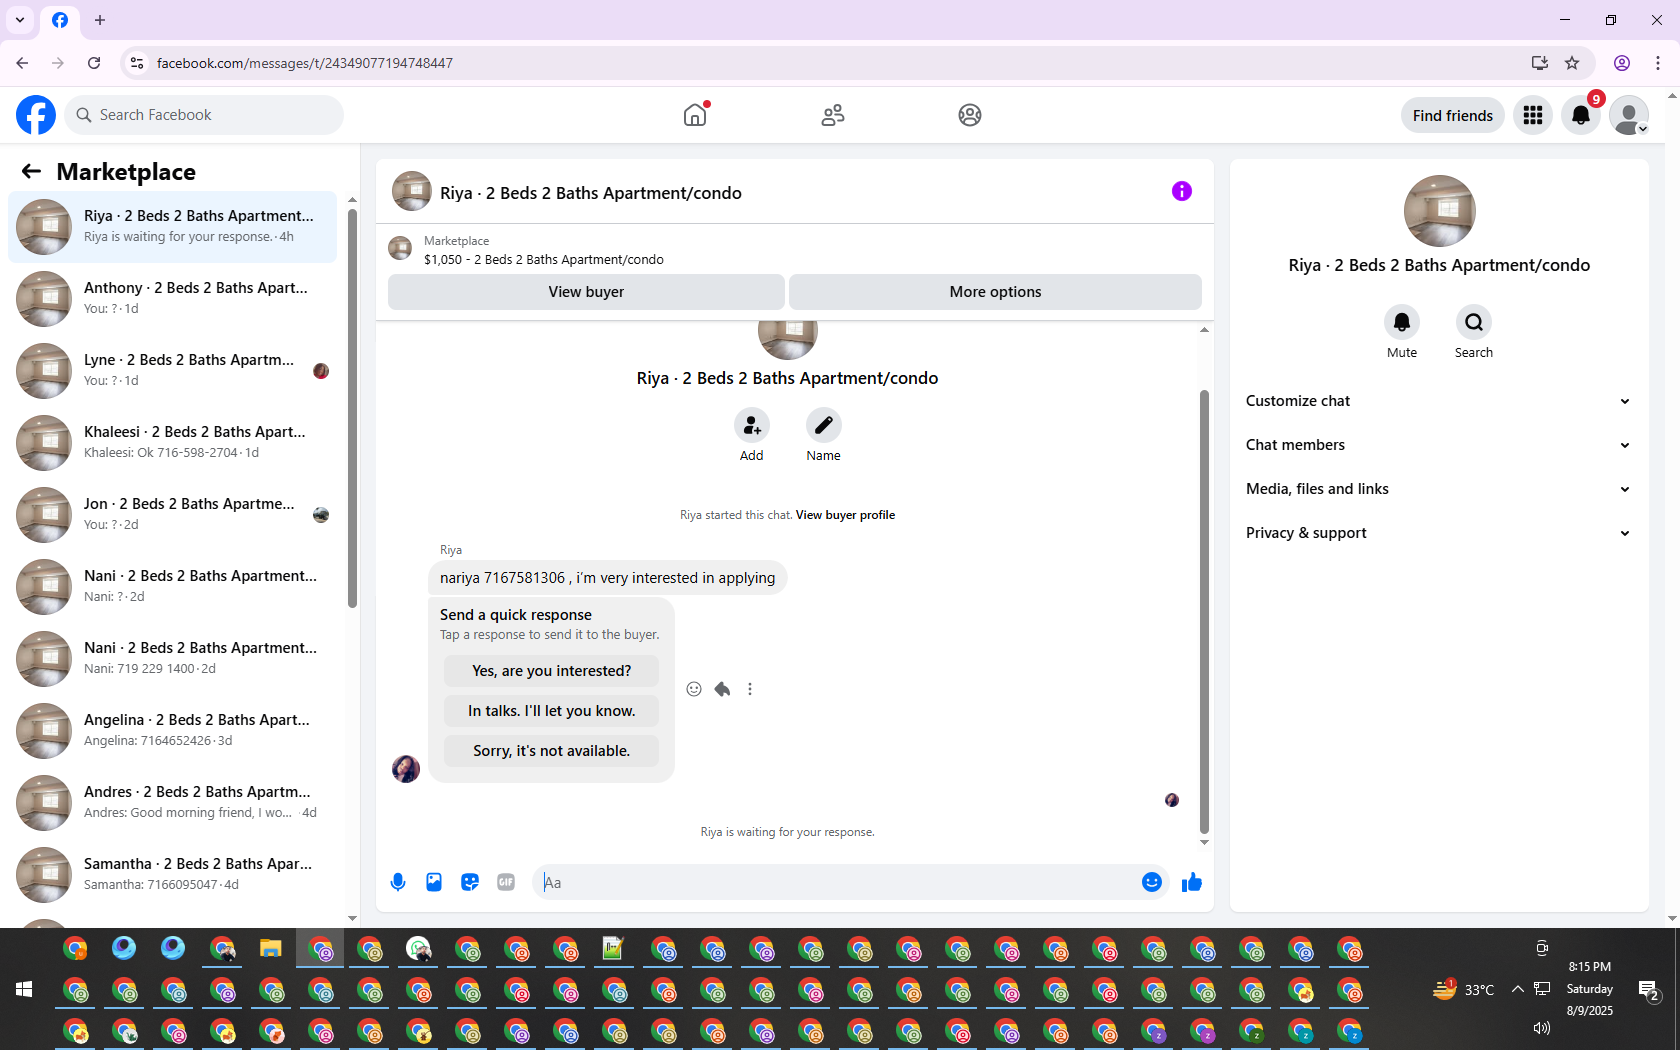Mute the Riya conversation

[x=1402, y=322]
